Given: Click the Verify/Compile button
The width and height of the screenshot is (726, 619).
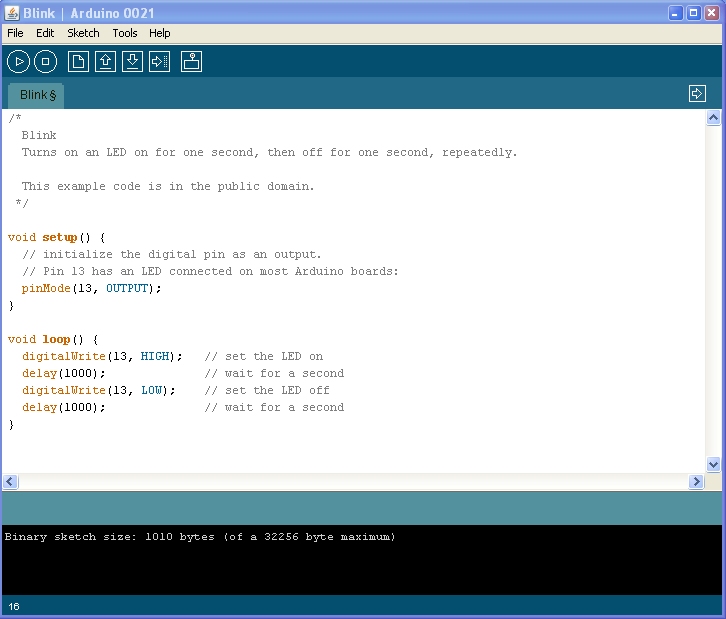Looking at the screenshot, I should click(x=19, y=62).
